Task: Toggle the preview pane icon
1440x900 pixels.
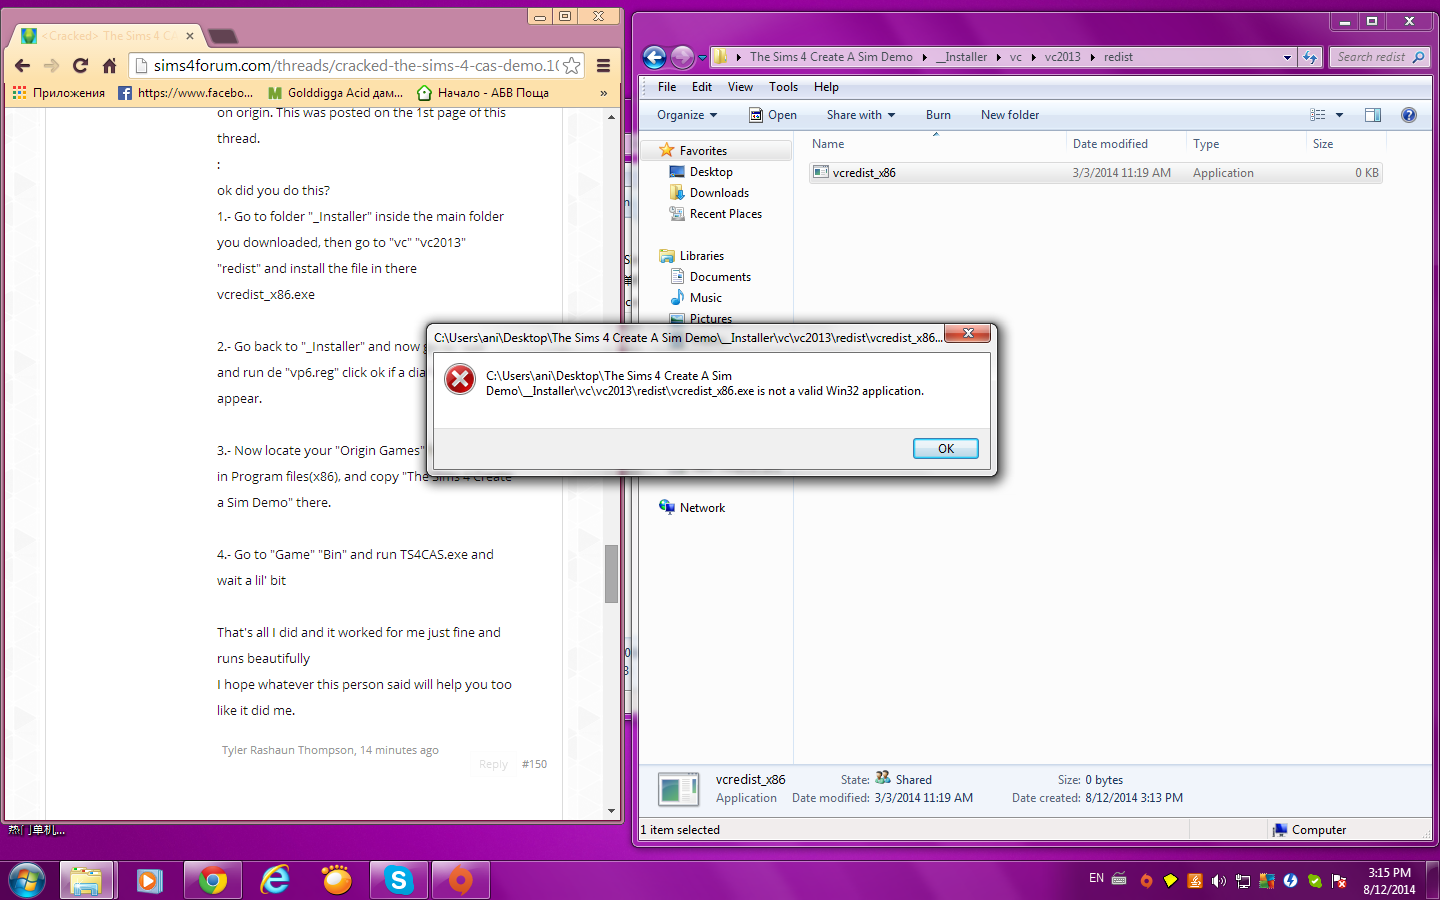Action: click(x=1373, y=115)
